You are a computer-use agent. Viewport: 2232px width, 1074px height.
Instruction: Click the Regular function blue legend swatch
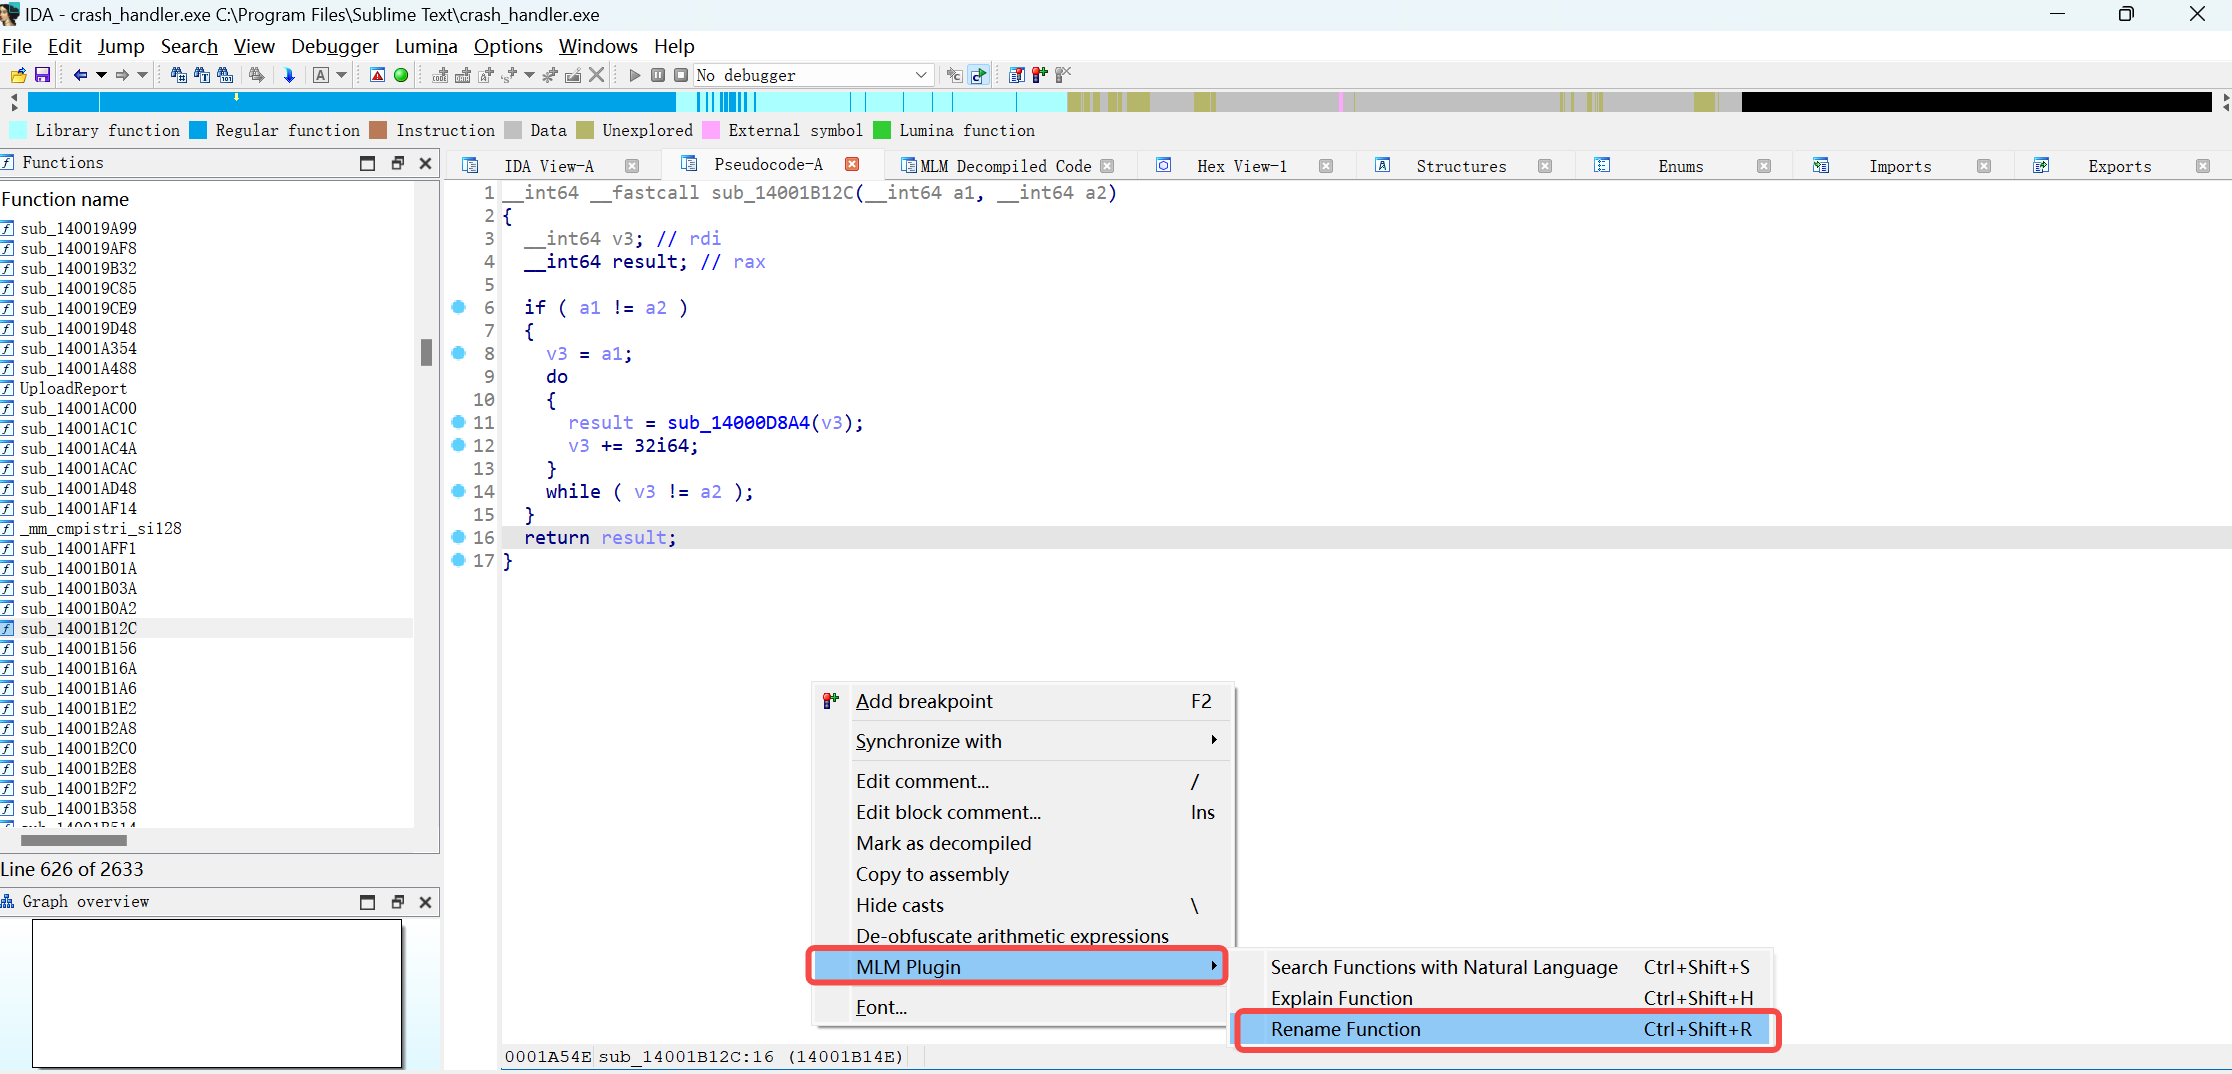198,130
